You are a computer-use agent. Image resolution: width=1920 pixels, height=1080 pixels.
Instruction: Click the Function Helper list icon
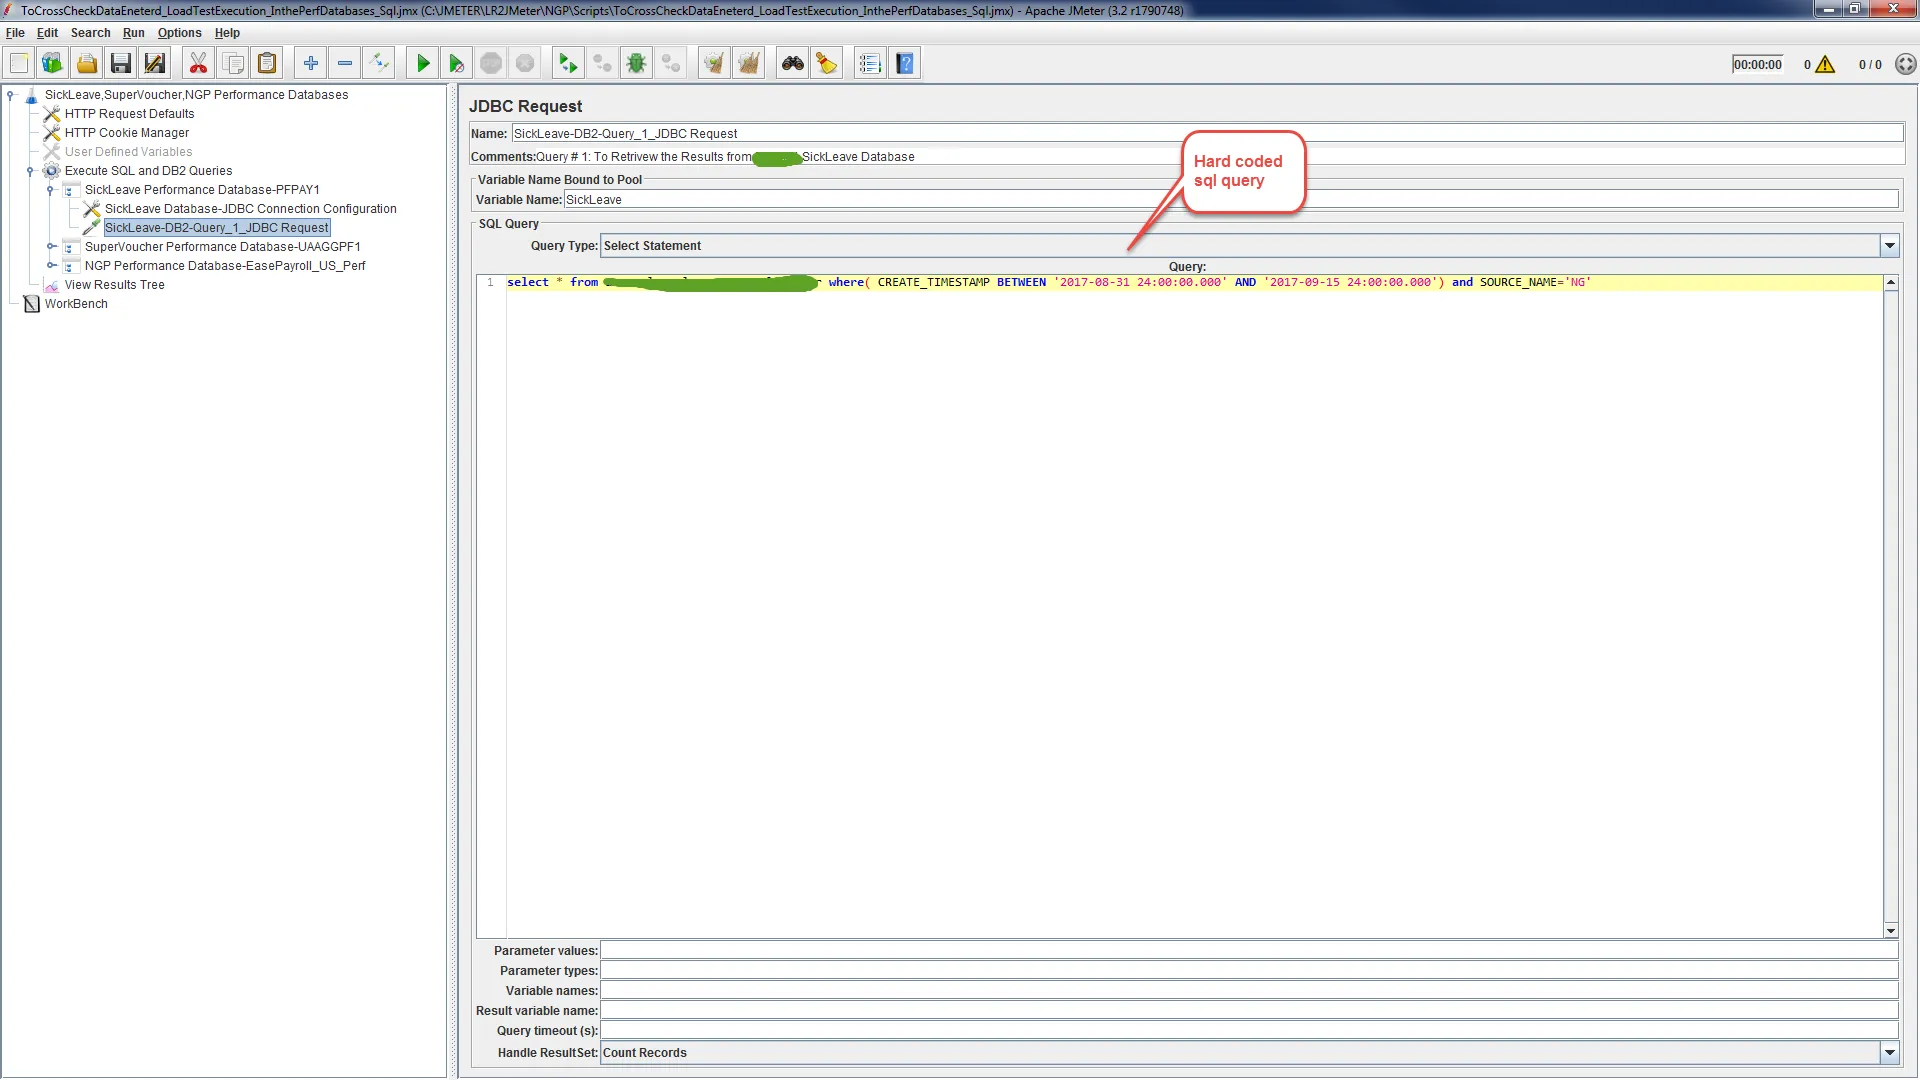[870, 64]
